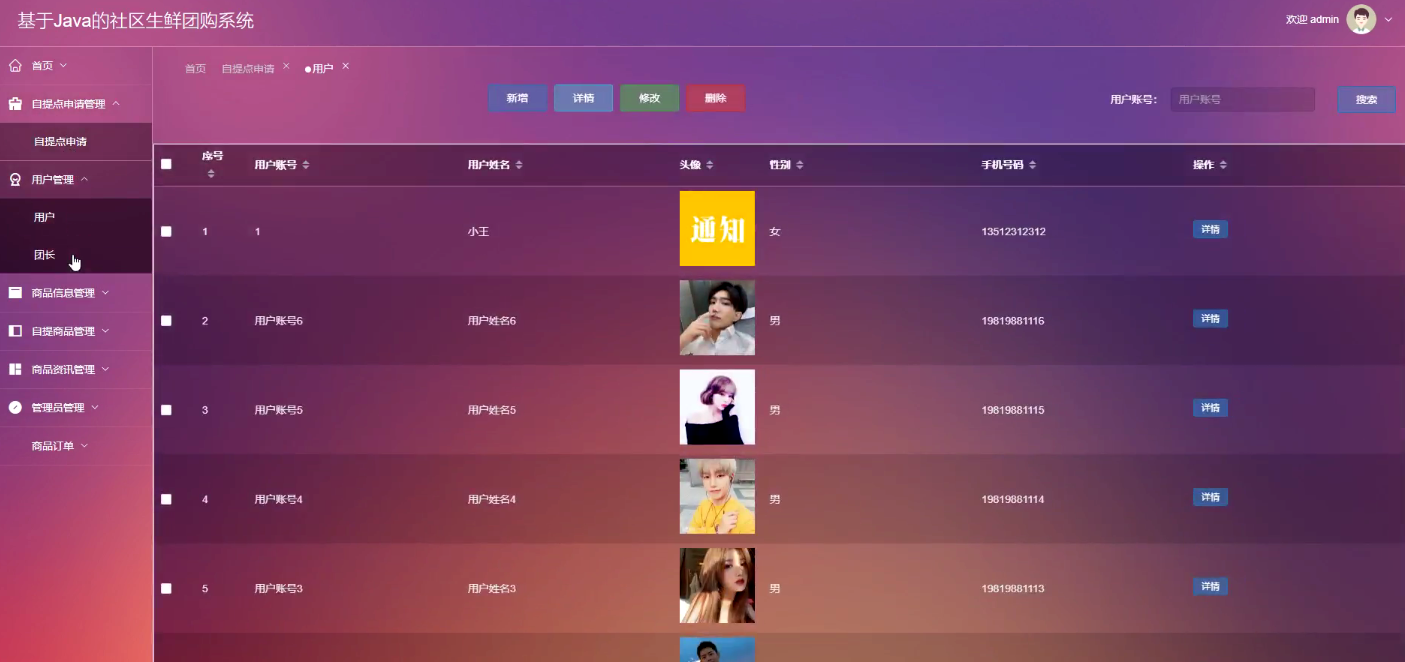Click the 新增 button
Screen dimensions: 1405x662
[x=517, y=98]
